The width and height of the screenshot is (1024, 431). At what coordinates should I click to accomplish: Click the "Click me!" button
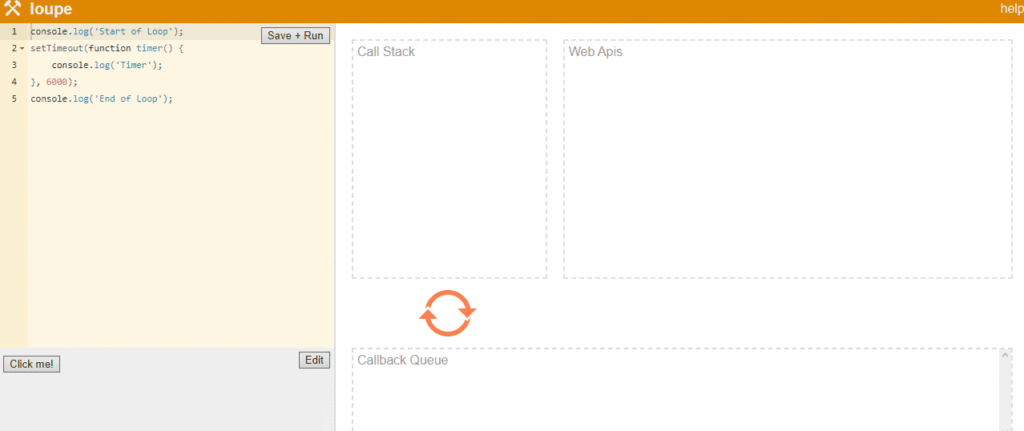pos(32,364)
